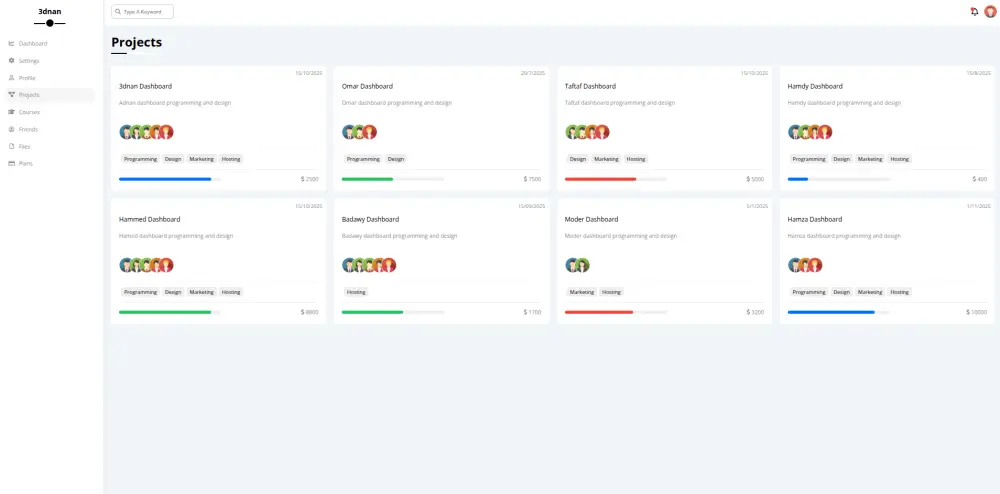The height and width of the screenshot is (494, 1000).
Task: Click the red avatar on Hammed Dashboard card
Action: [x=166, y=265]
